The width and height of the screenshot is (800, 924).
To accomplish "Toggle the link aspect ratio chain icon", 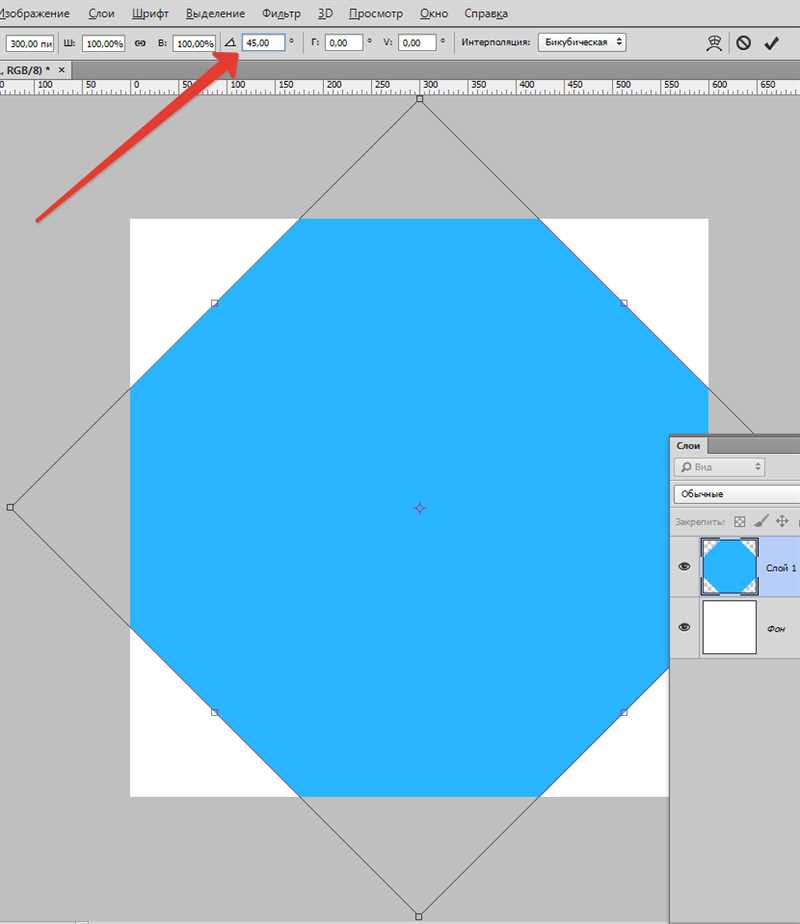I will tap(140, 43).
